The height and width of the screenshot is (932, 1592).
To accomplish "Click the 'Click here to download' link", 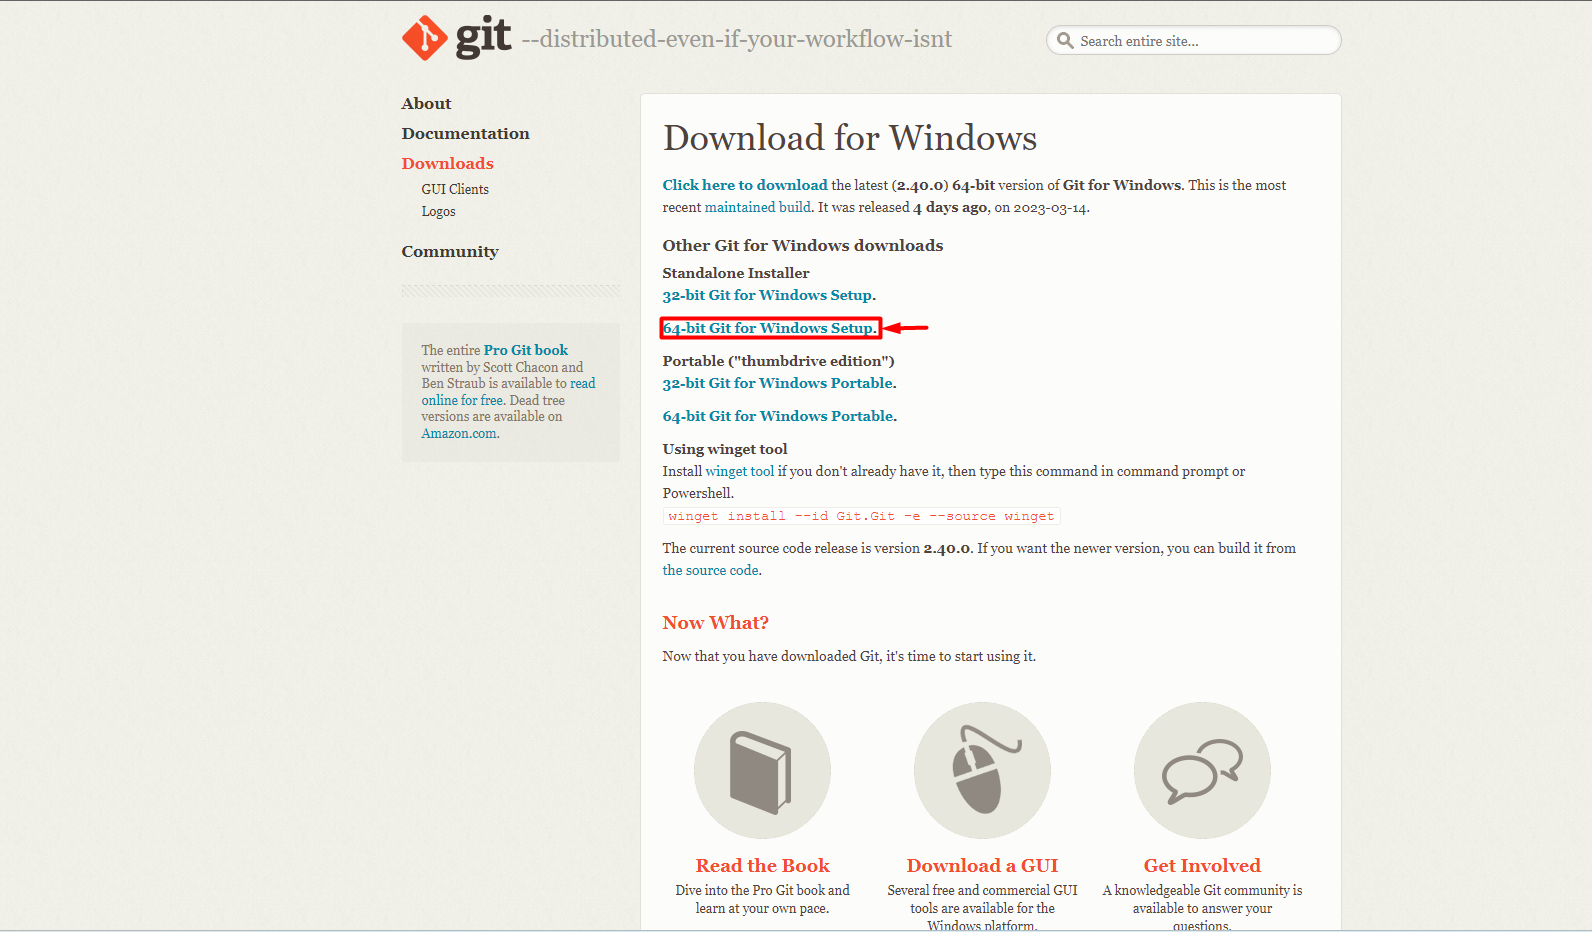I will pyautogui.click(x=745, y=185).
